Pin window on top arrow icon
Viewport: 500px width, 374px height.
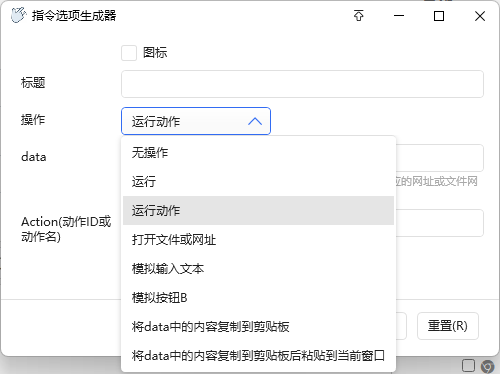(359, 16)
